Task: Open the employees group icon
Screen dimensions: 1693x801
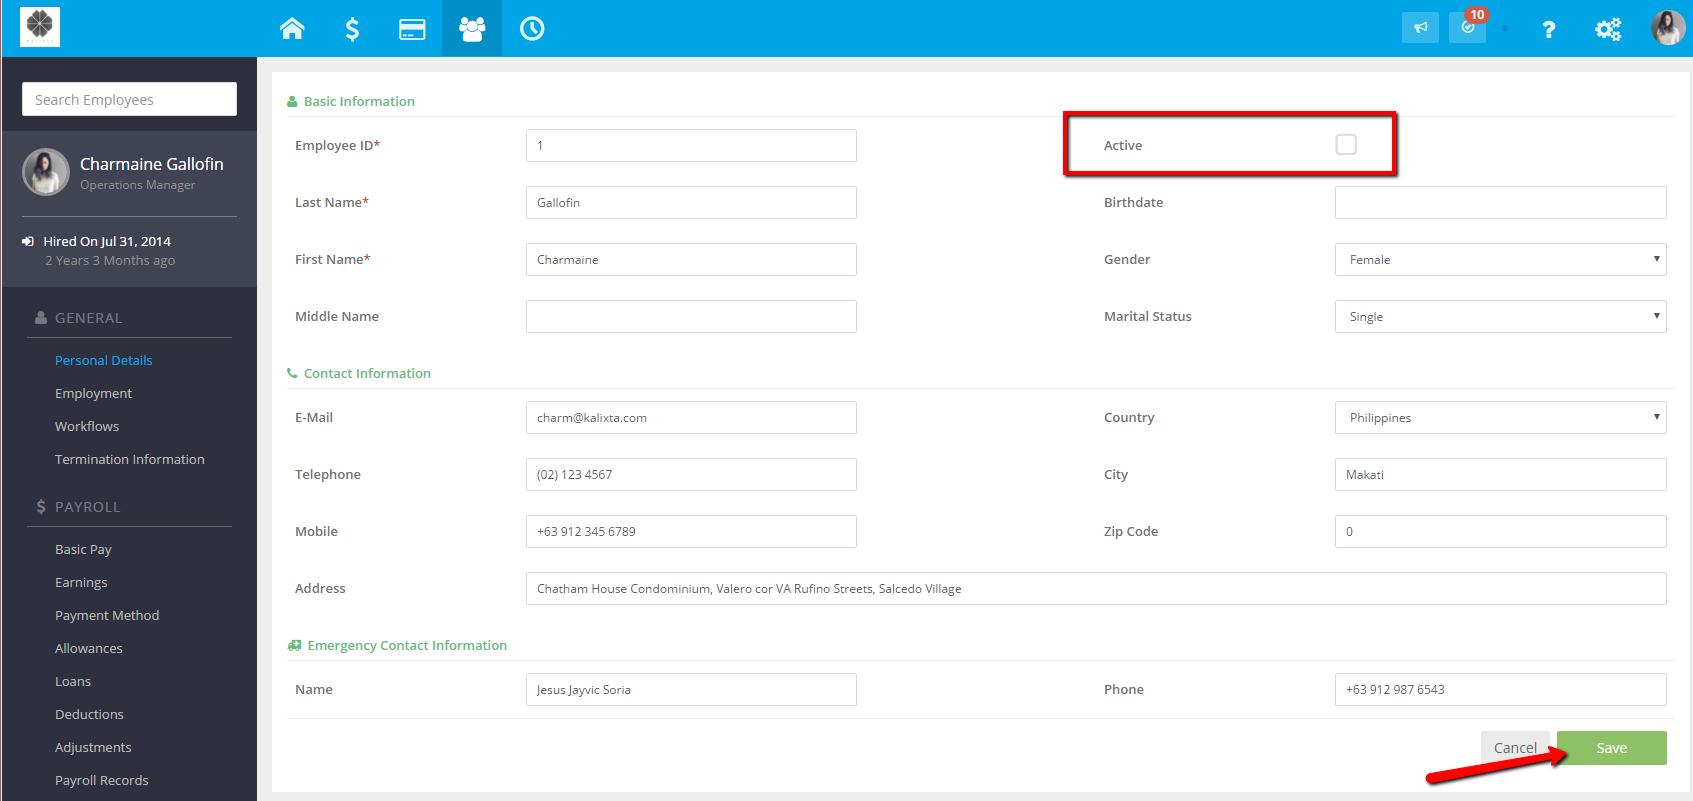Action: pos(472,29)
